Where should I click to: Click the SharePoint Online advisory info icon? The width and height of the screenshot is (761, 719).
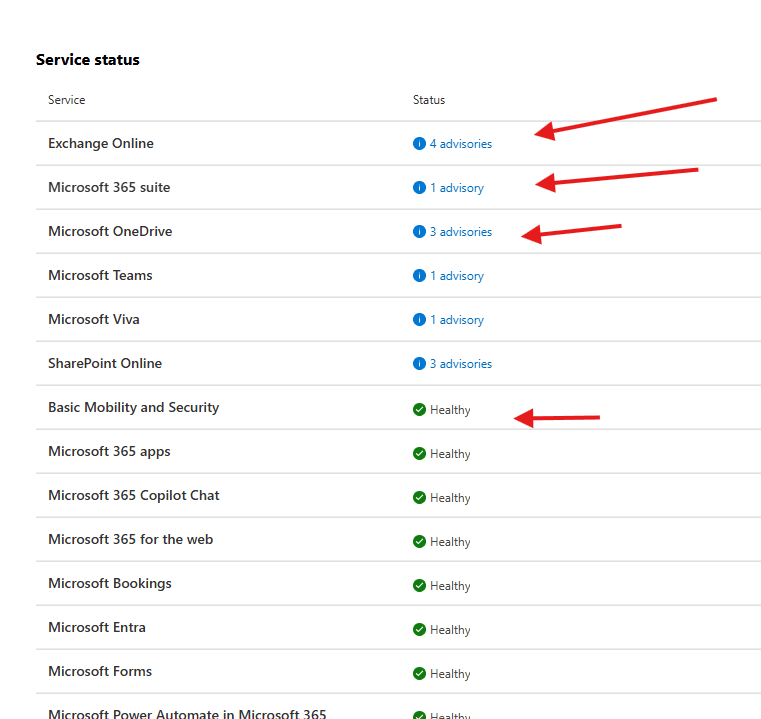click(x=419, y=364)
